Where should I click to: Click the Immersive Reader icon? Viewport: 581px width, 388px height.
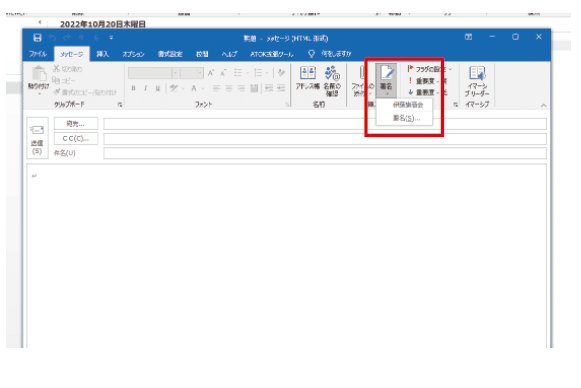[477, 81]
